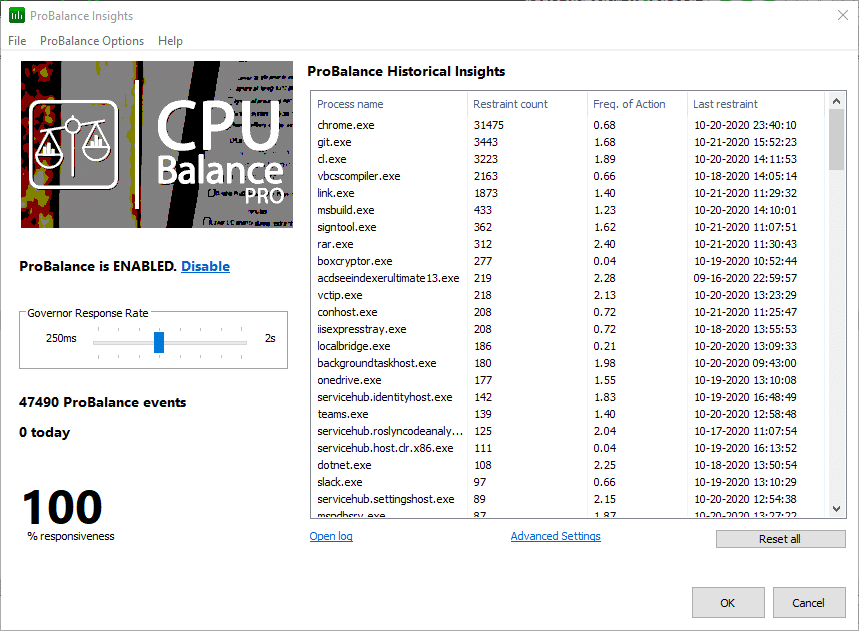This screenshot has height=631, width=859.
Task: Open the ProBalance Options menu
Action: click(92, 41)
